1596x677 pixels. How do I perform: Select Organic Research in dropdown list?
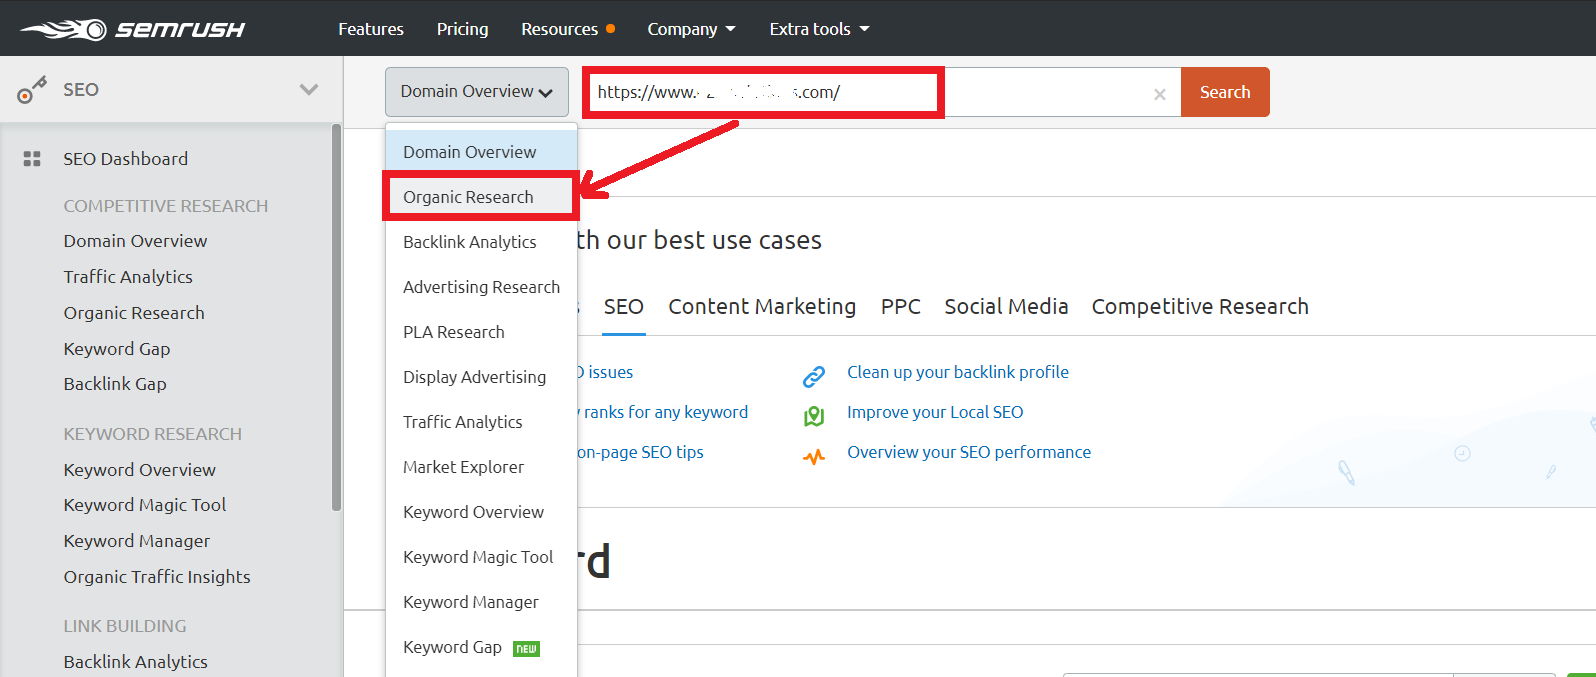[x=481, y=197]
